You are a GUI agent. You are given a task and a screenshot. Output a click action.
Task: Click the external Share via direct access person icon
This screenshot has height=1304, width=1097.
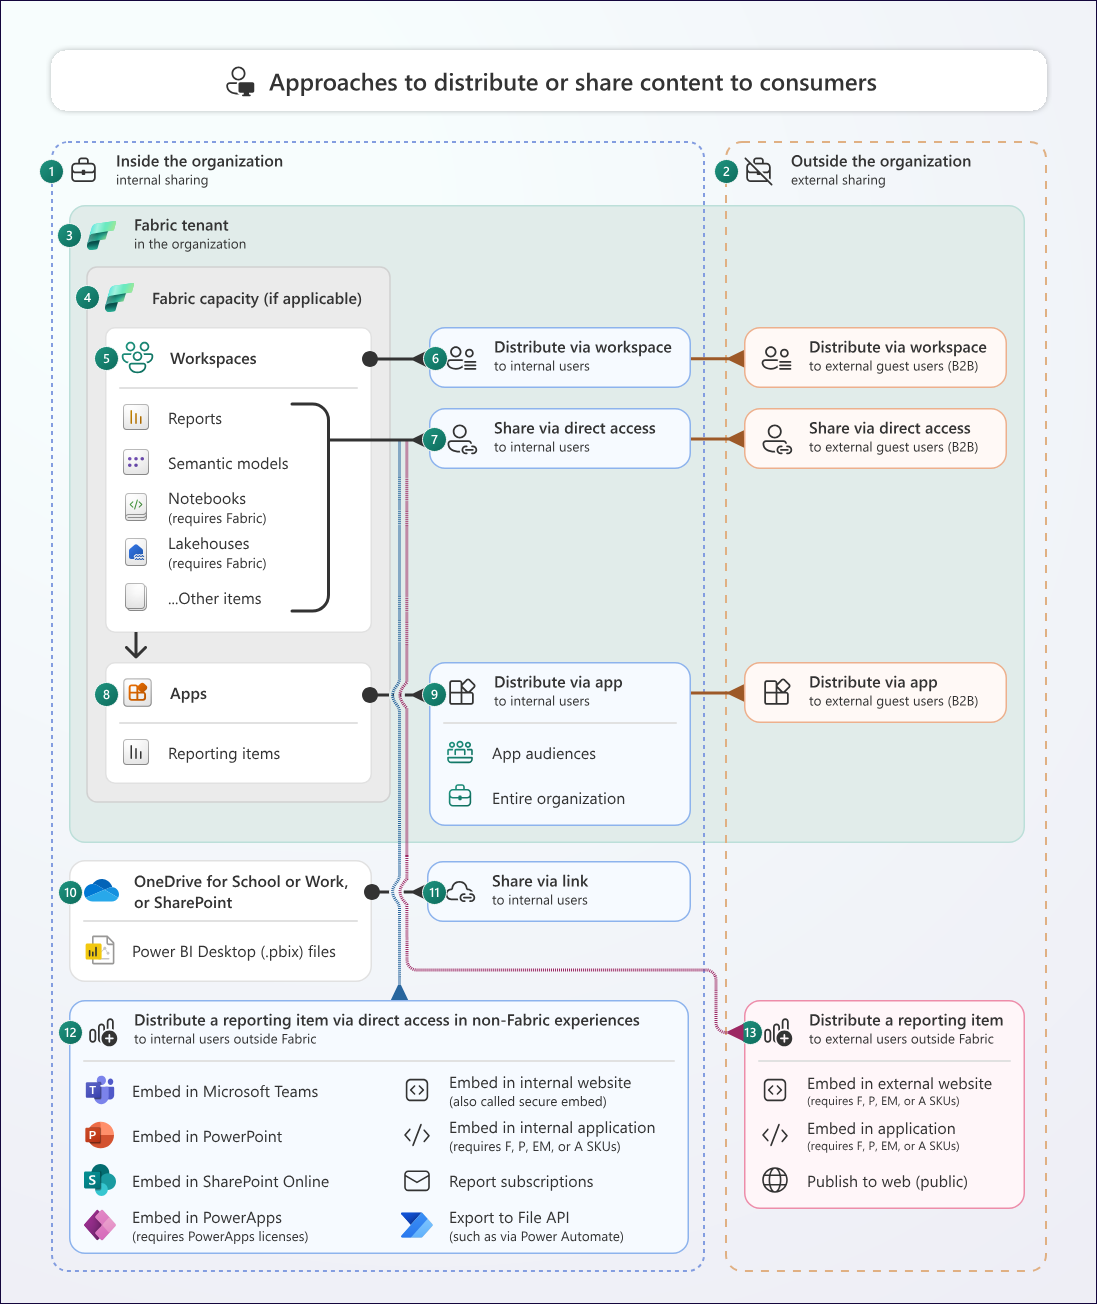click(777, 439)
